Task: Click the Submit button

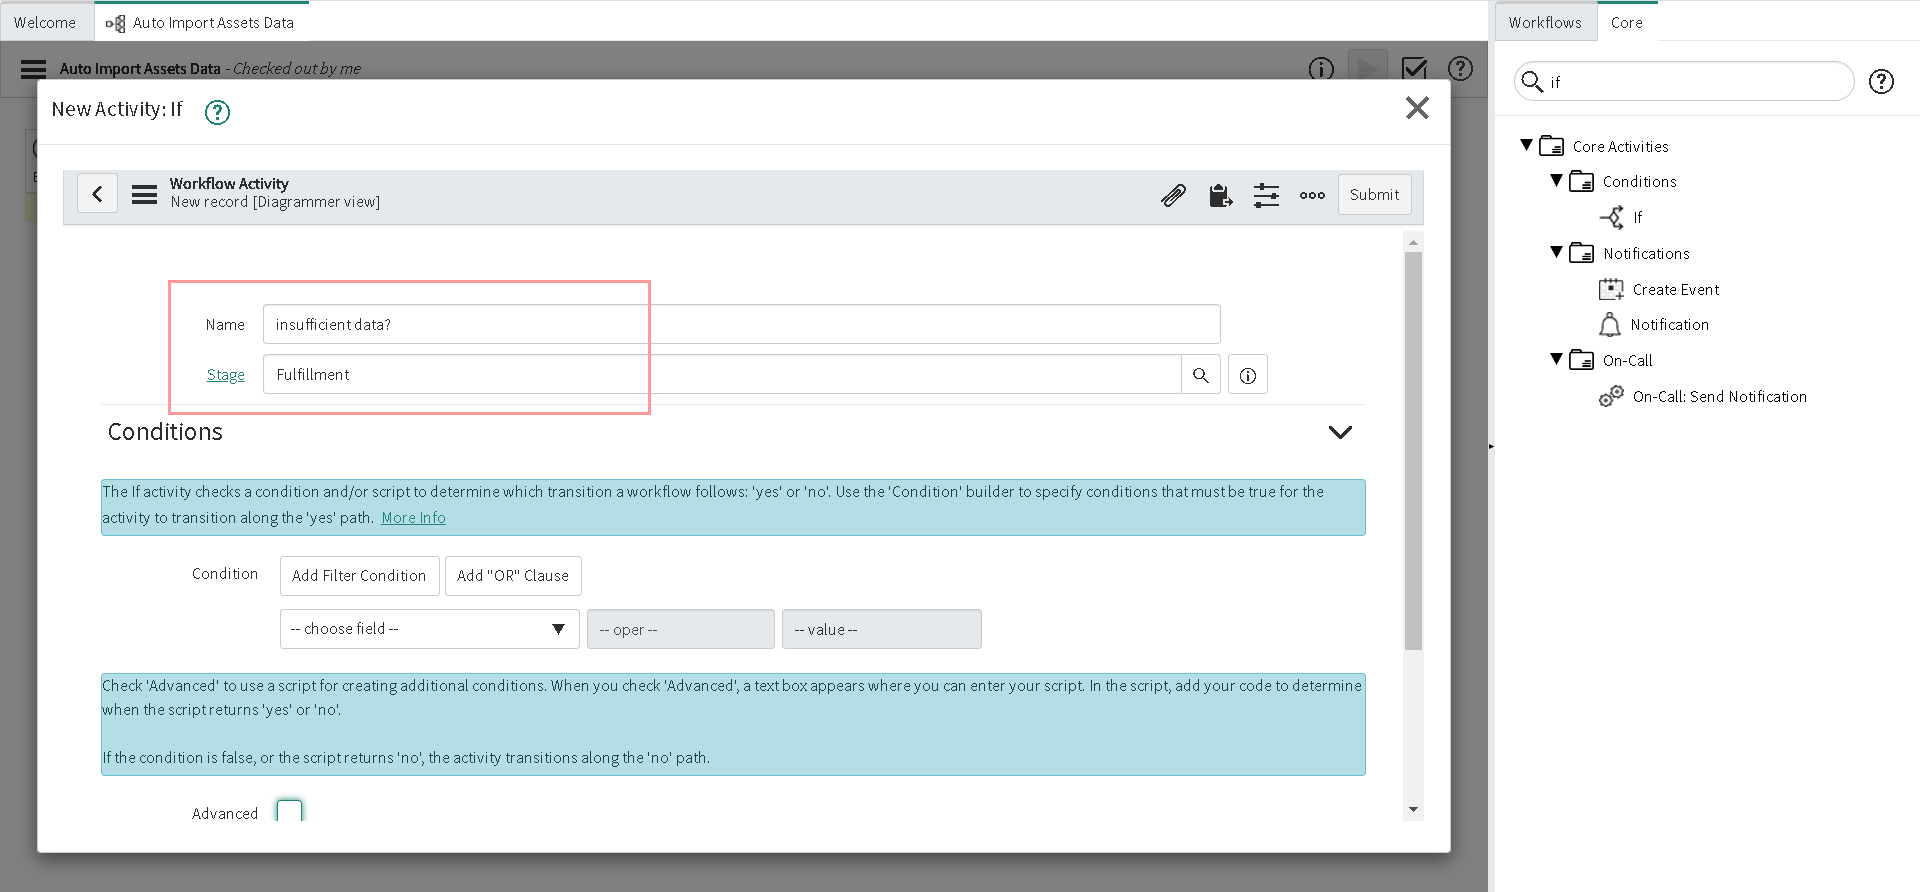Action: [1374, 195]
